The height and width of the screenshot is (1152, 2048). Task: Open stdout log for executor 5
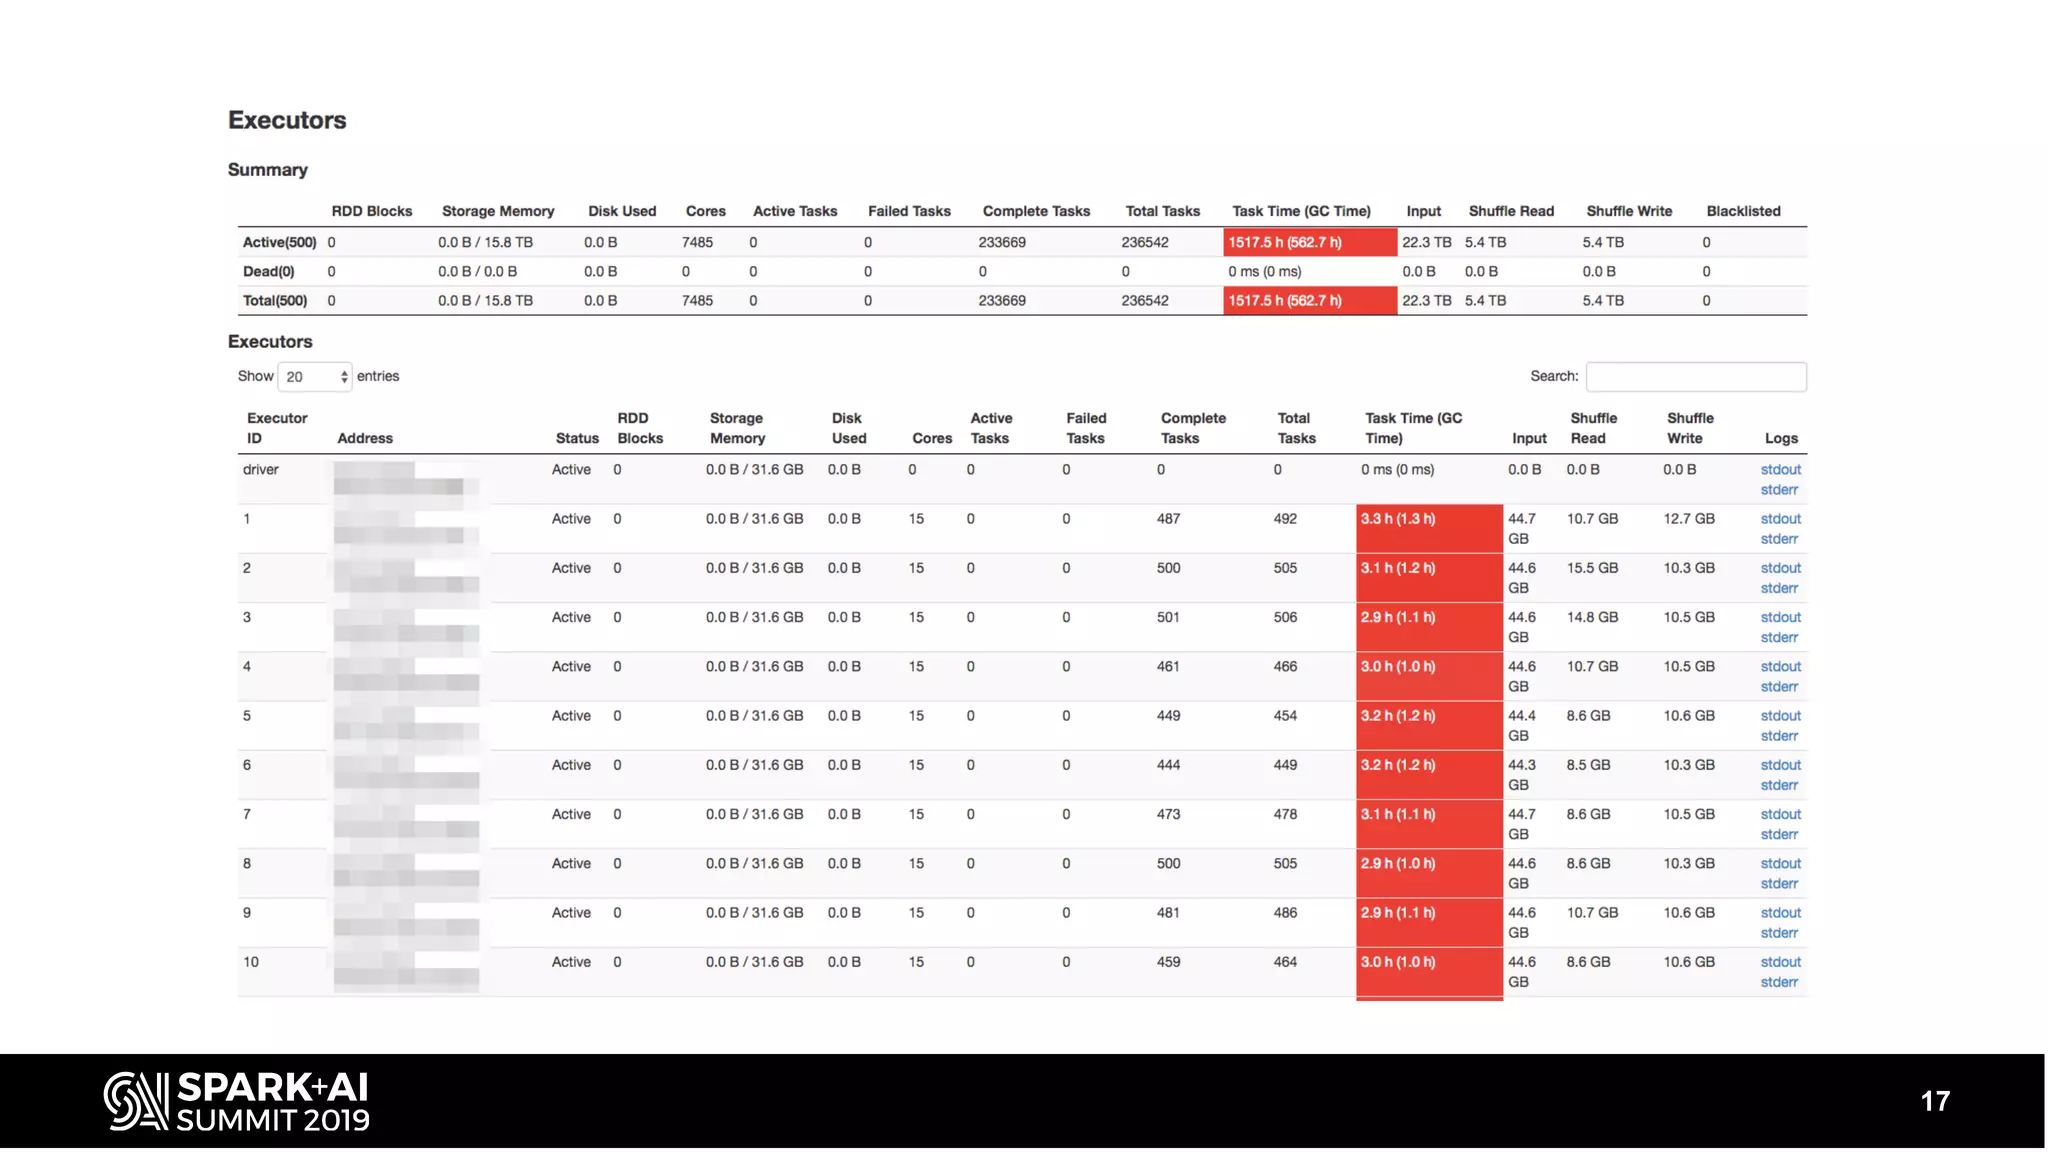click(x=1780, y=716)
